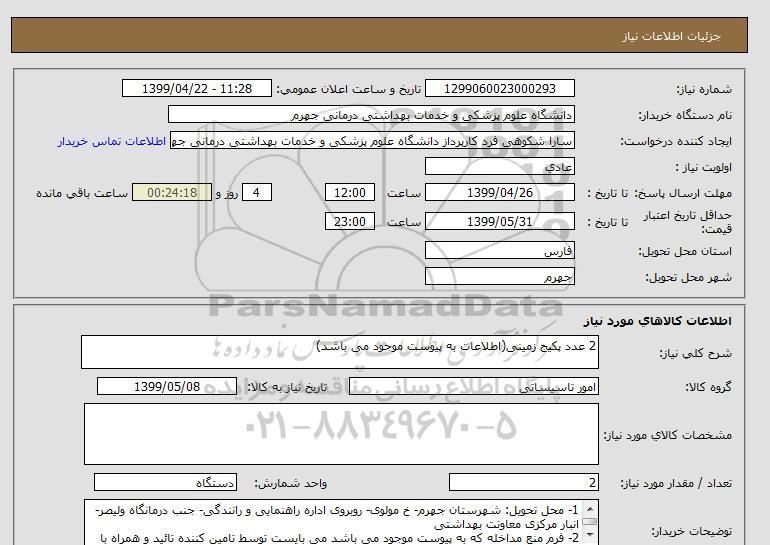This screenshot has height=545, width=770.
Task: Click quantity field showing 2
Action: [523, 483]
